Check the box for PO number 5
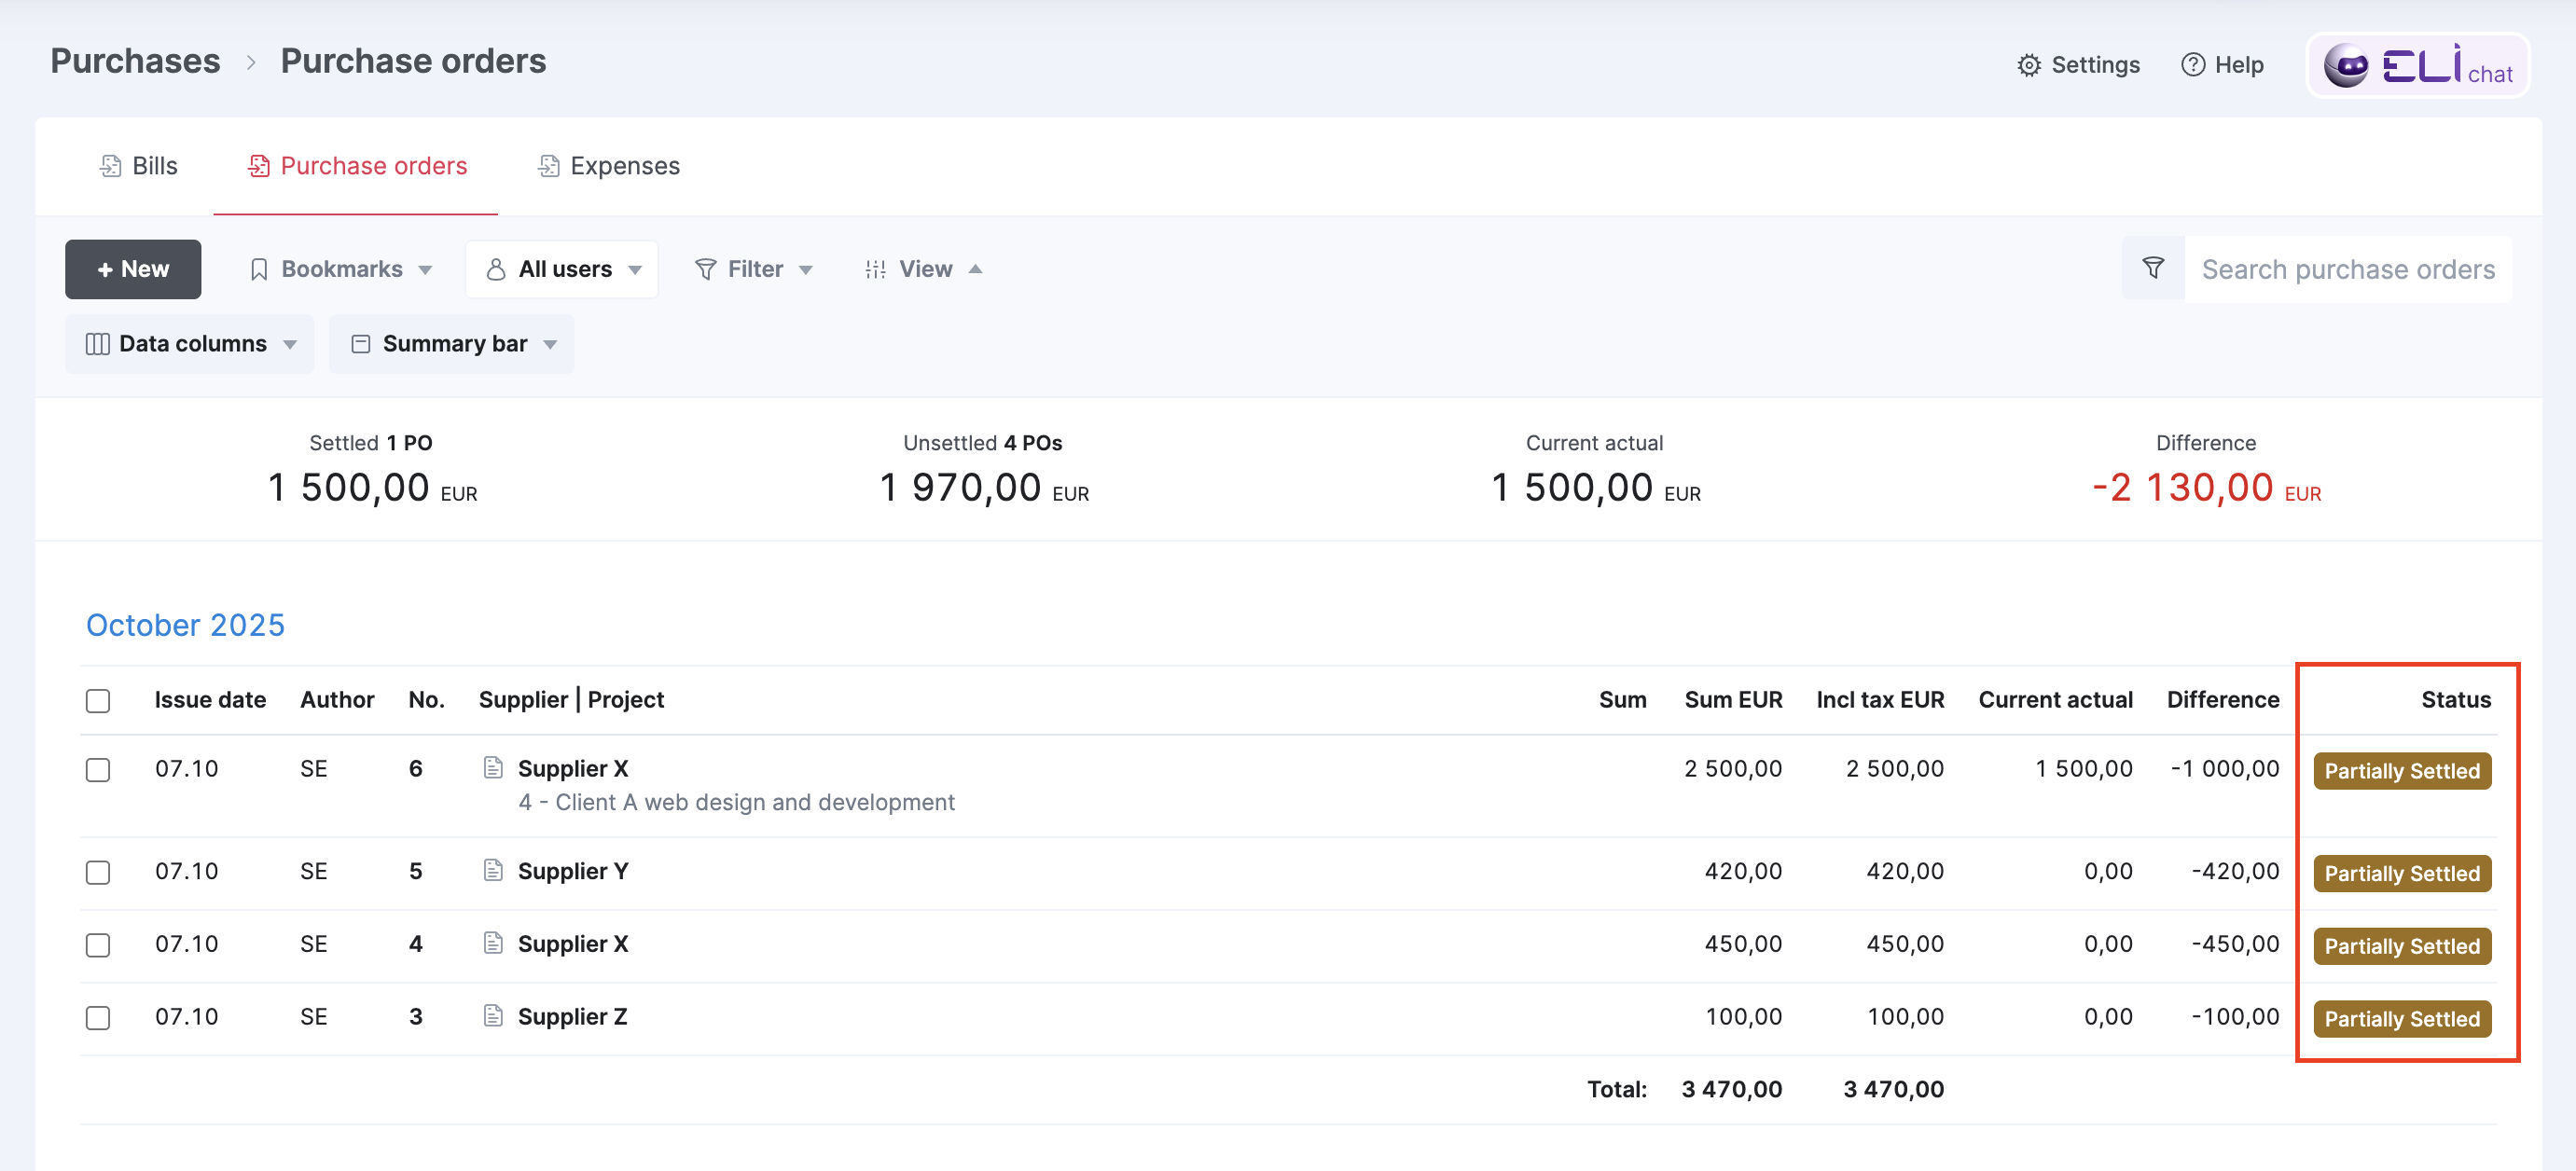 pyautogui.click(x=98, y=872)
